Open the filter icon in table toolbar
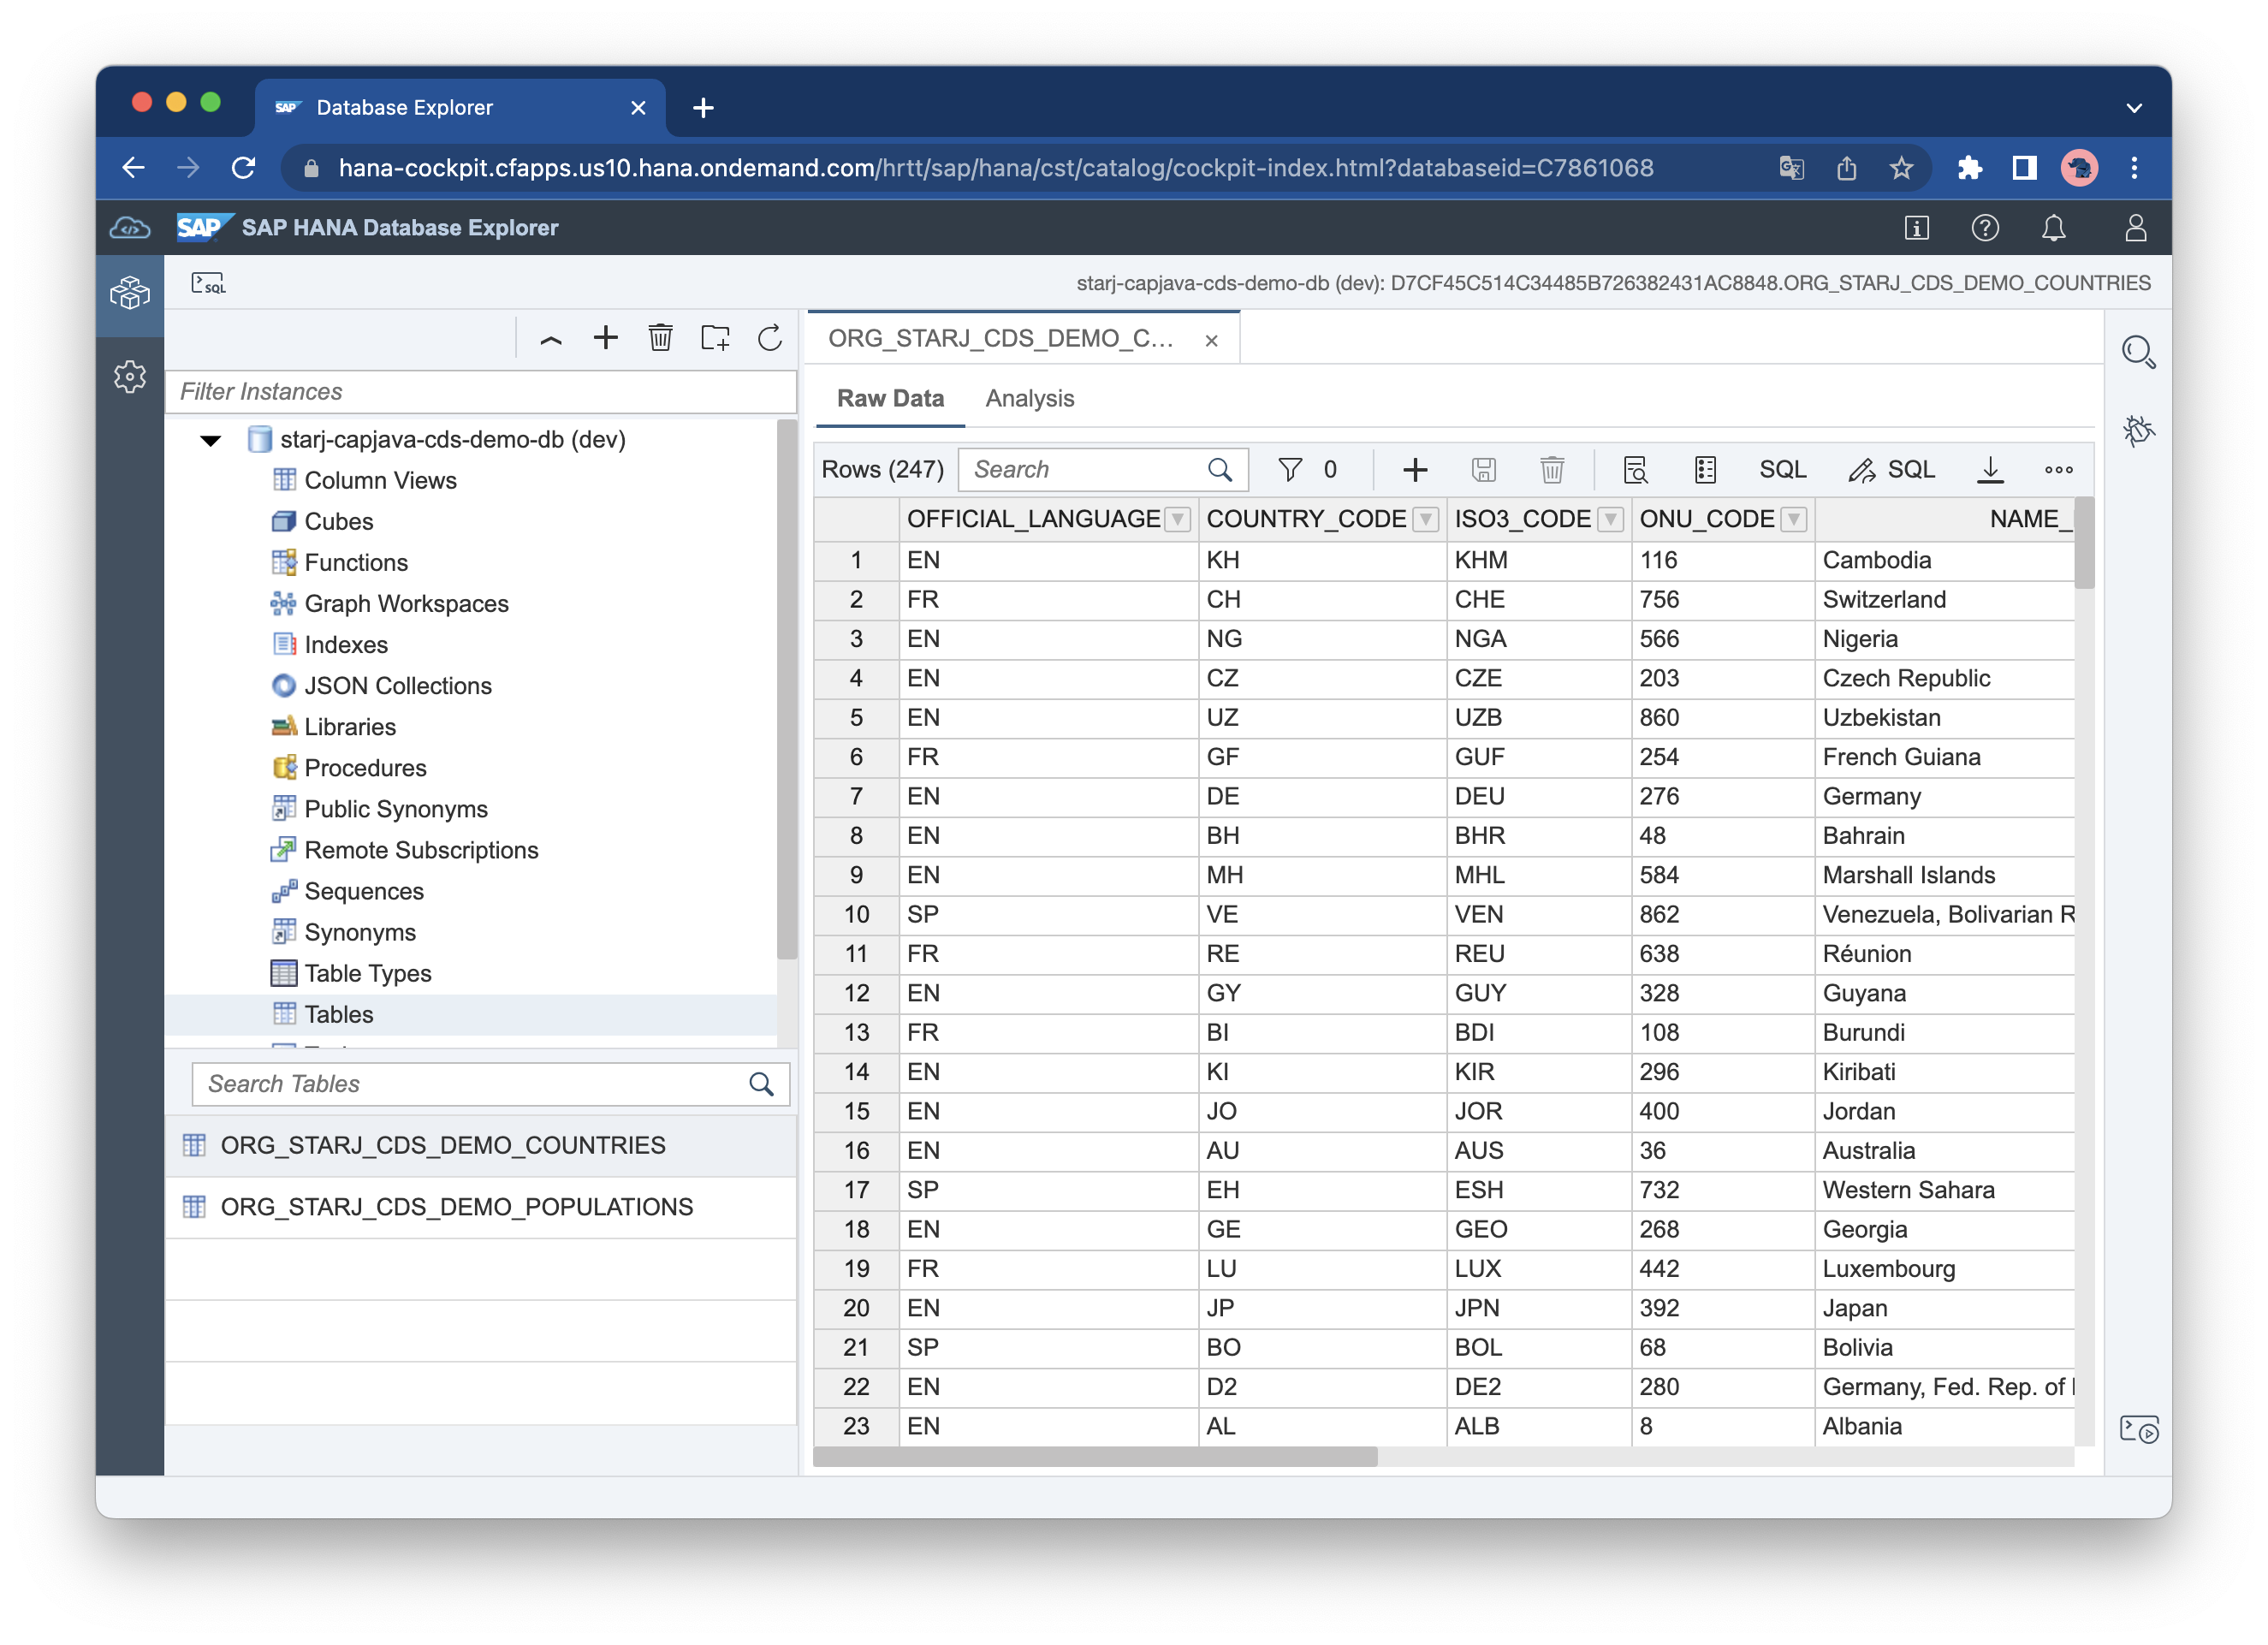 1290,470
